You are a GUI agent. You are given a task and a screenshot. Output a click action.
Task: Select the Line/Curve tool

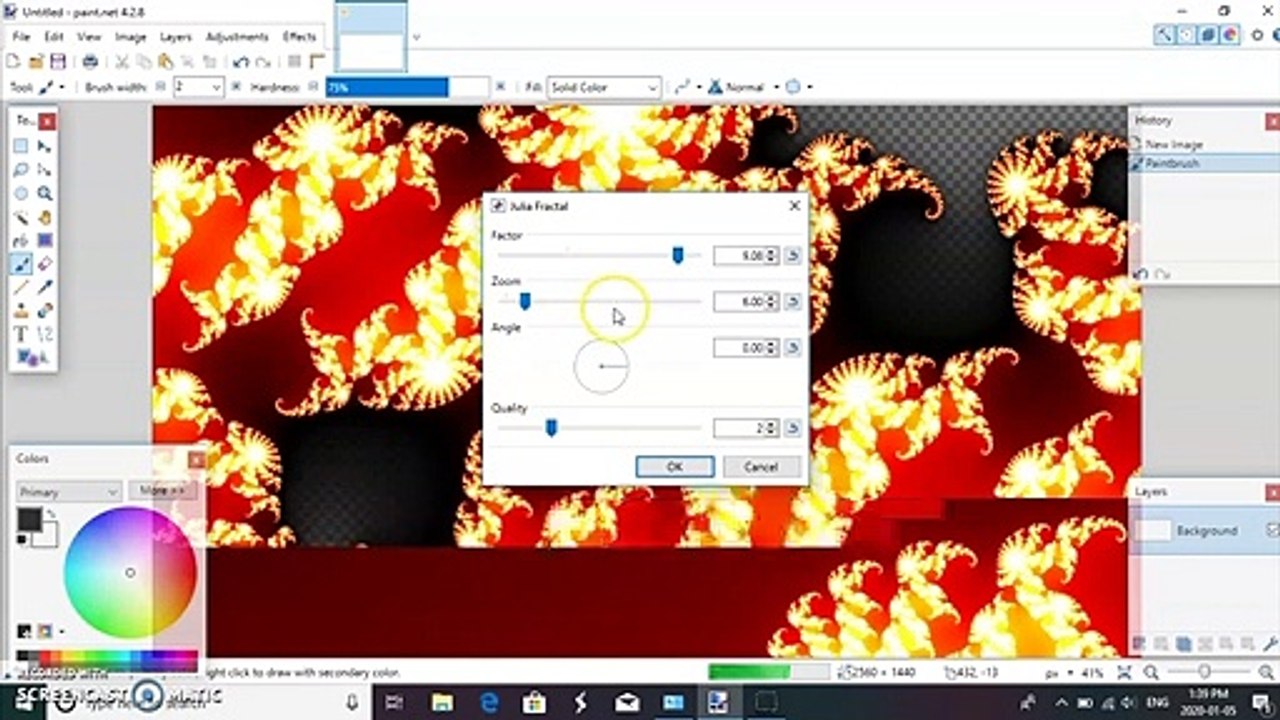[x=45, y=334]
